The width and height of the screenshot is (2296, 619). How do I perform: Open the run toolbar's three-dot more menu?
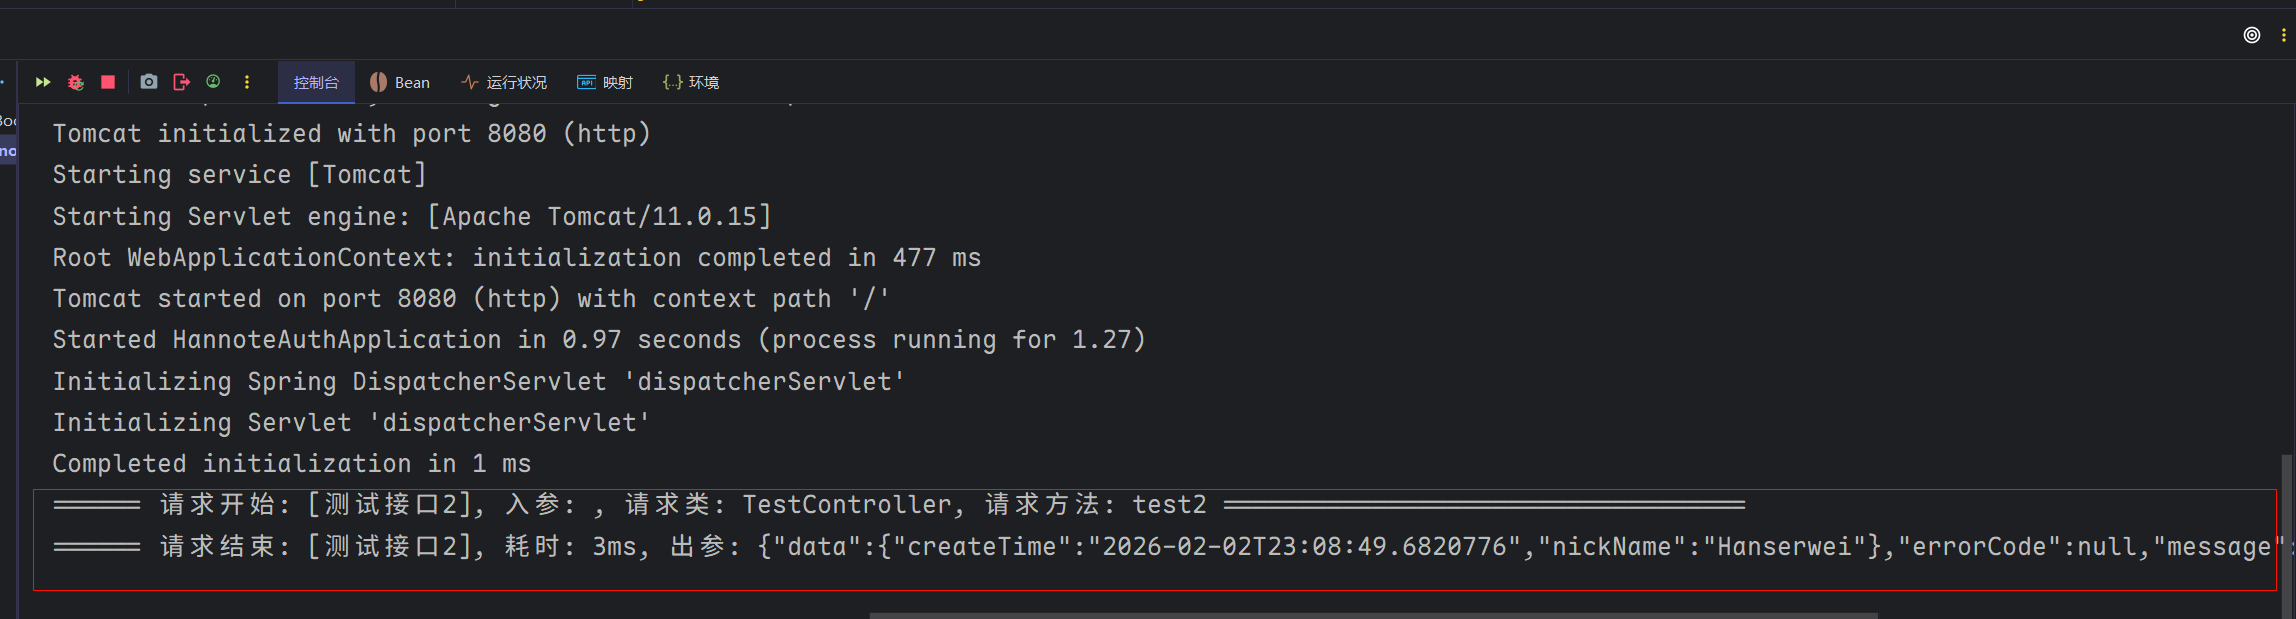point(247,82)
